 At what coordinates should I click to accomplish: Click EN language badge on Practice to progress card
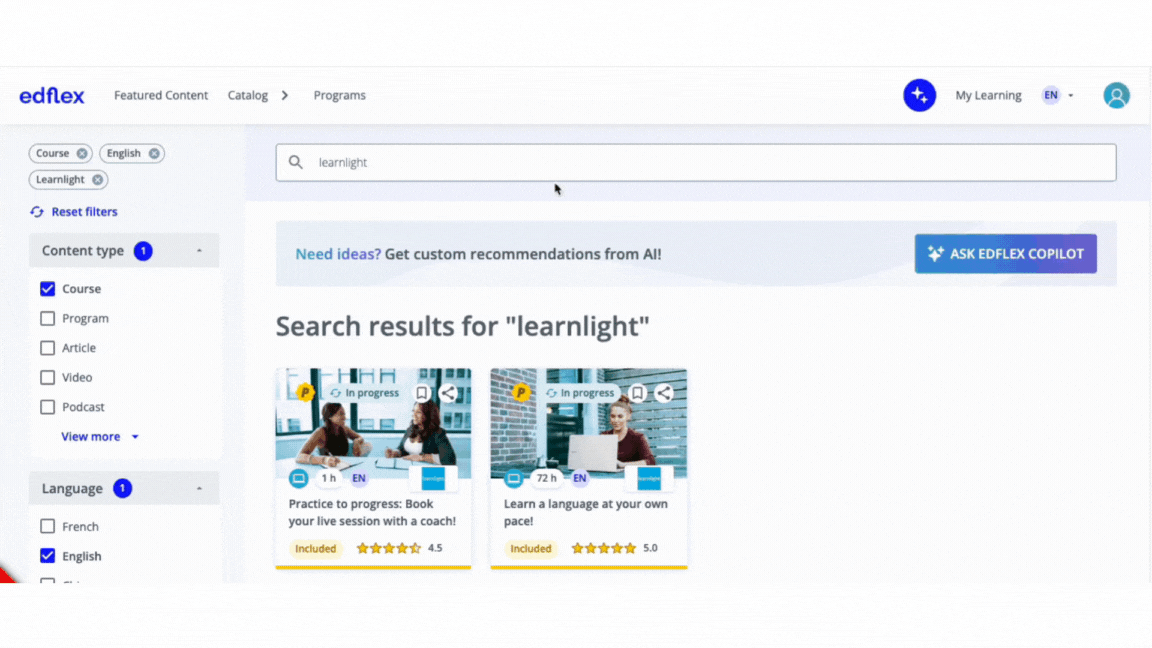[x=359, y=478]
